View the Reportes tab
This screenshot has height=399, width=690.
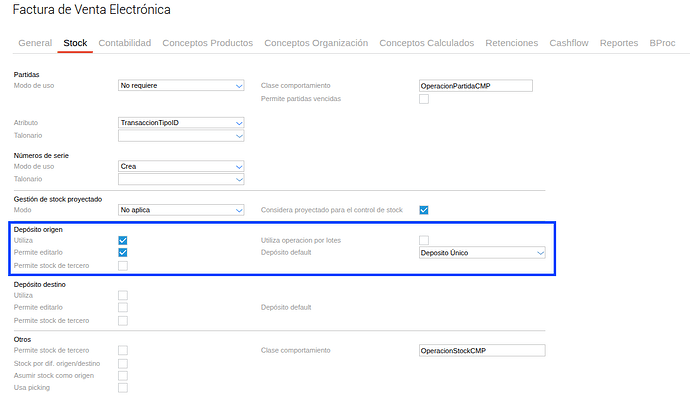pos(619,43)
